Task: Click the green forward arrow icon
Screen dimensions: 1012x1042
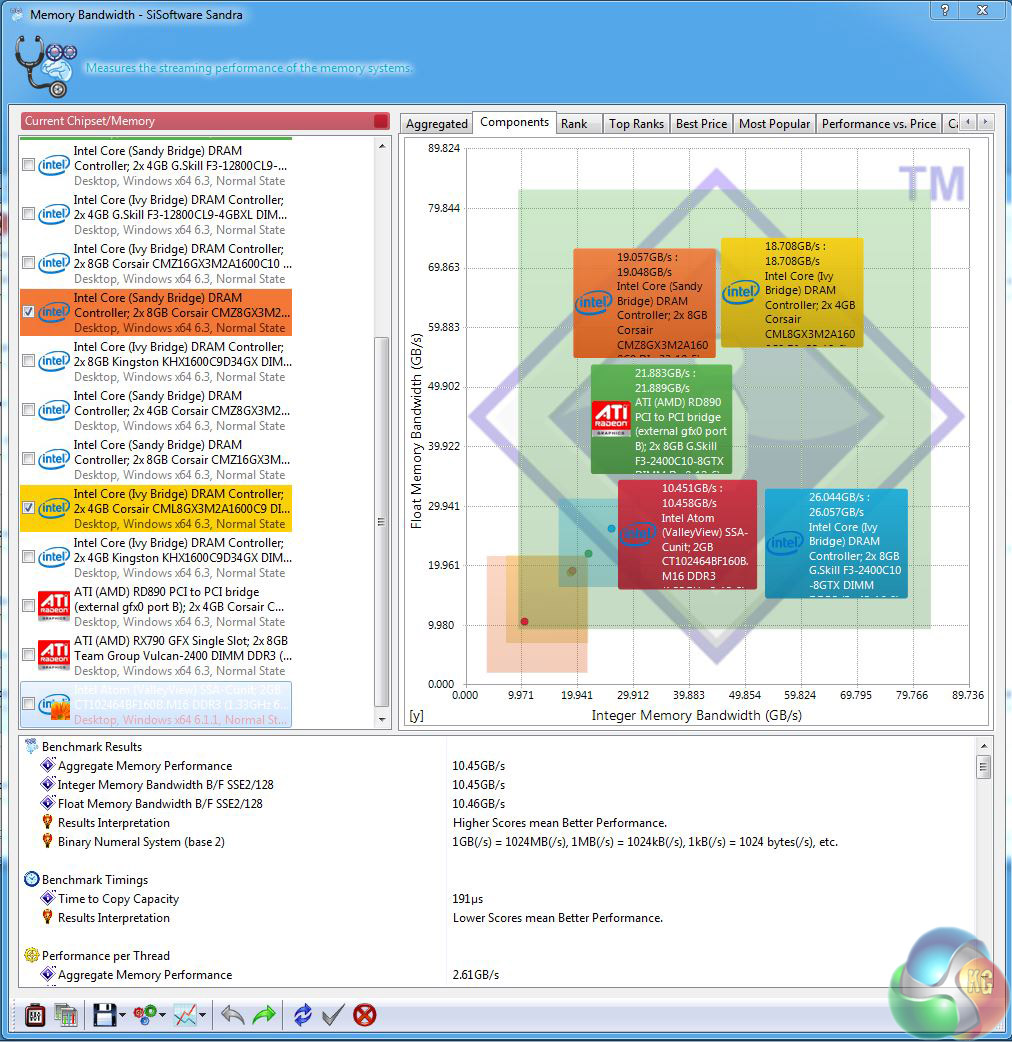Action: [x=264, y=1015]
